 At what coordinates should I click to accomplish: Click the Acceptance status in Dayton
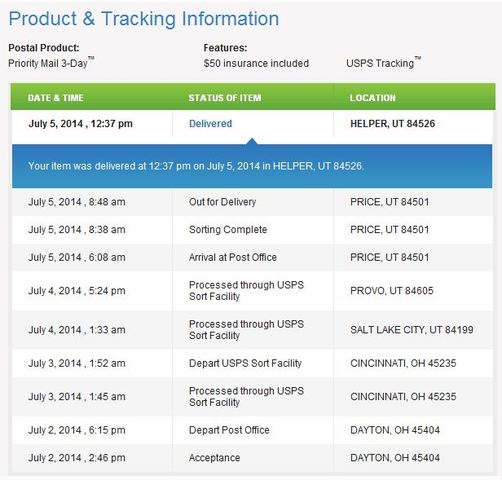click(214, 458)
